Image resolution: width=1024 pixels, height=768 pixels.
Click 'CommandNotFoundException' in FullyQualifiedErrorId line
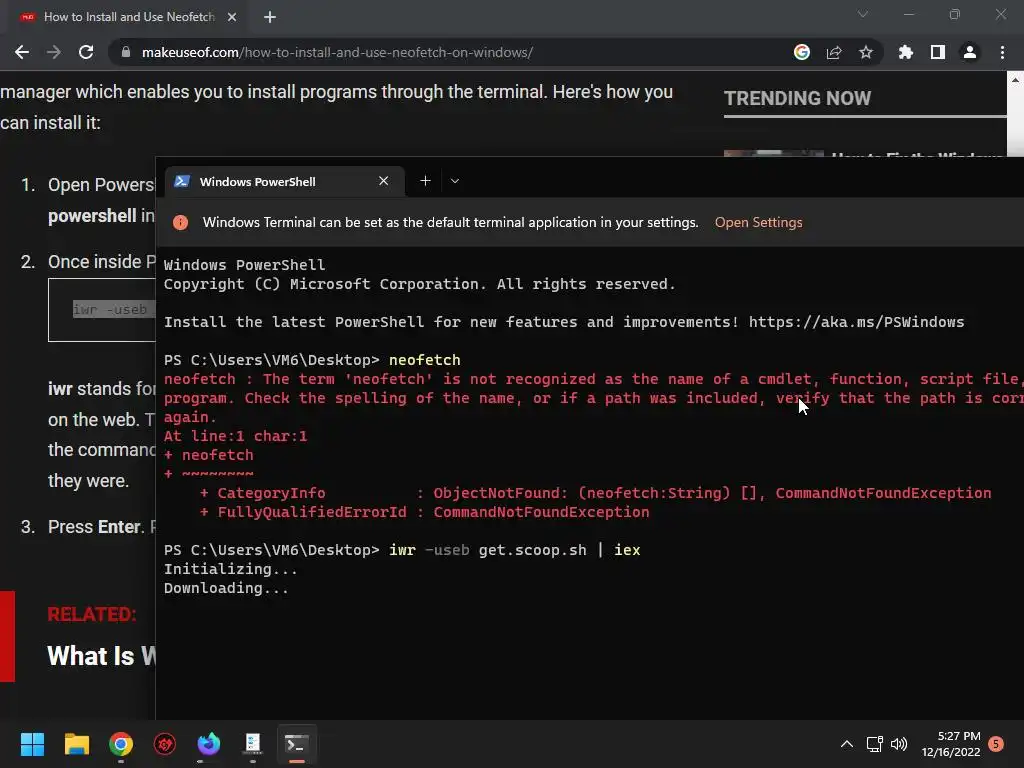[541, 512]
